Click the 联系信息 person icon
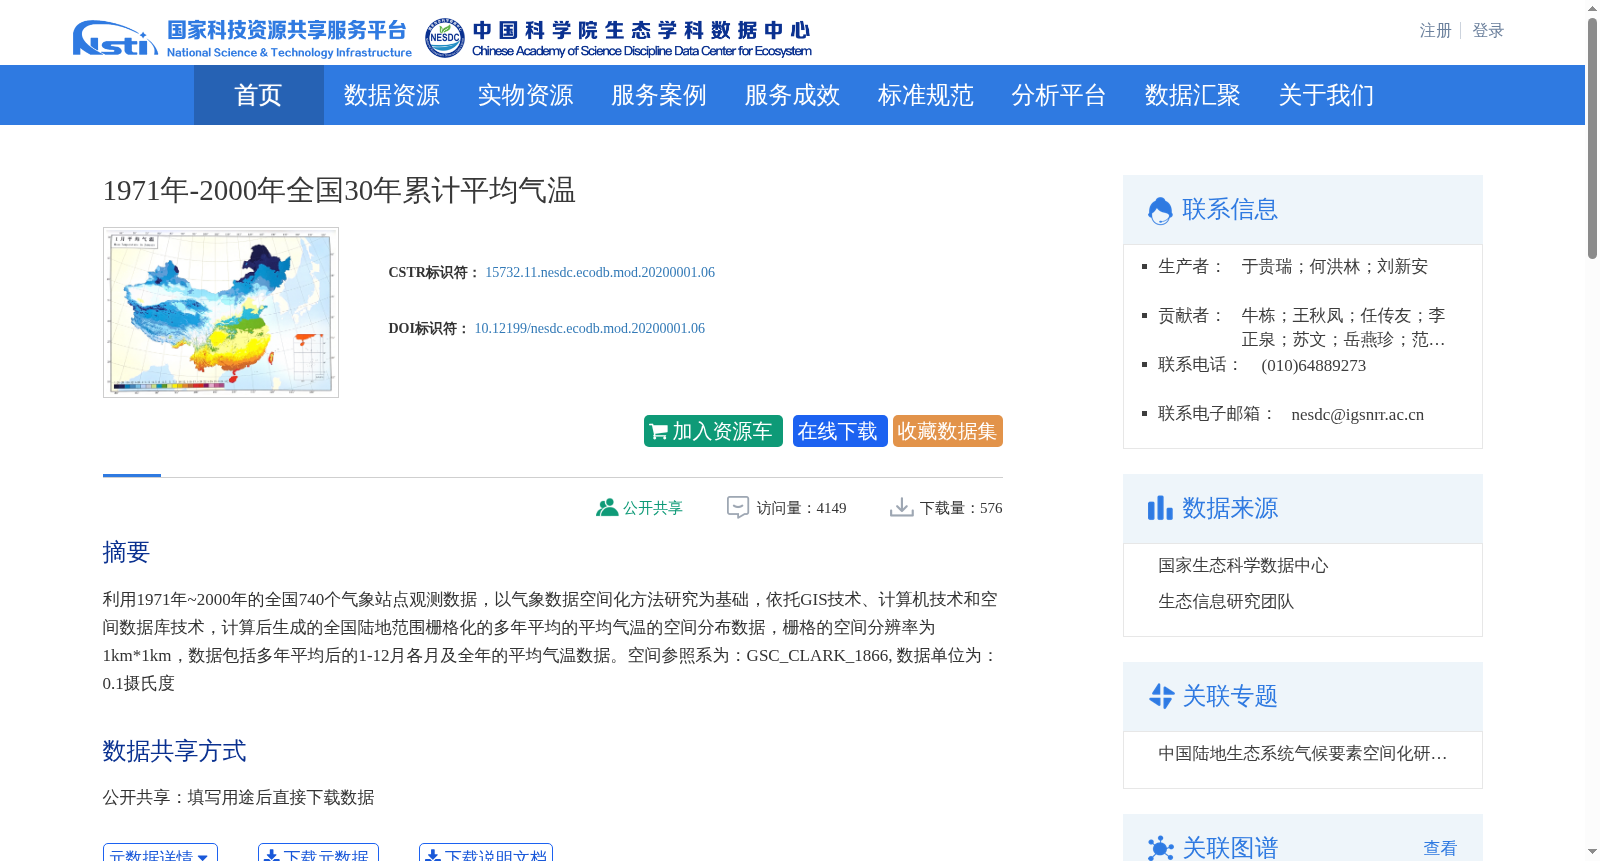The width and height of the screenshot is (1600, 861). 1160,210
